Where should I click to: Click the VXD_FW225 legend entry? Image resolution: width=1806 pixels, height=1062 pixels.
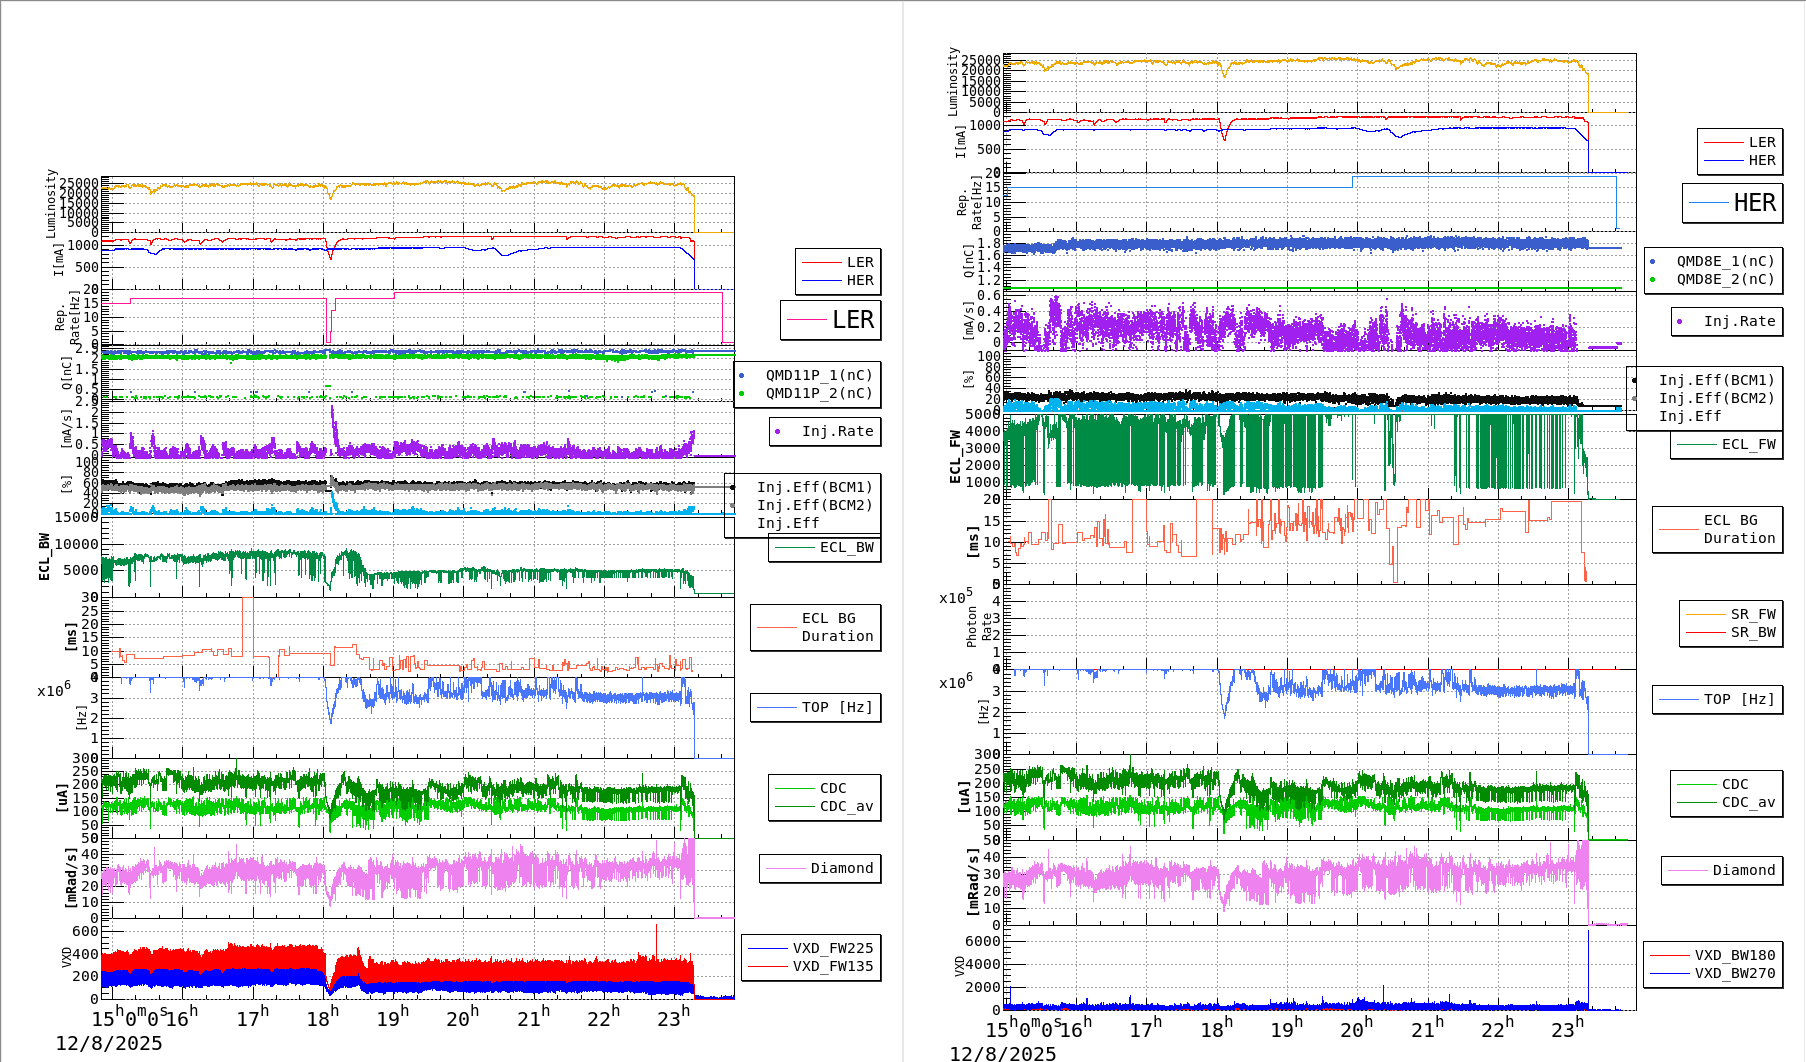[x=811, y=948]
